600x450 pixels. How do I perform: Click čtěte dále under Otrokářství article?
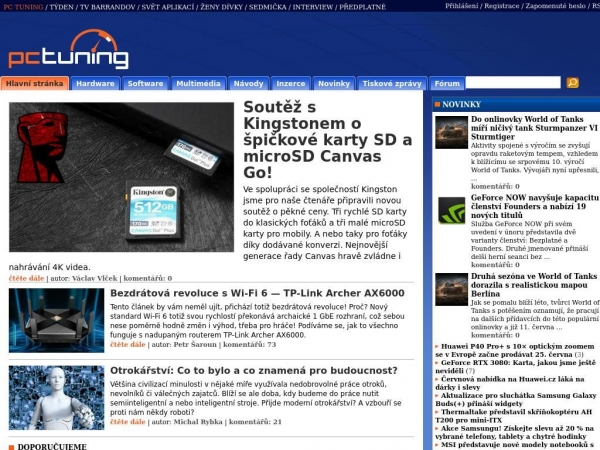click(x=128, y=422)
